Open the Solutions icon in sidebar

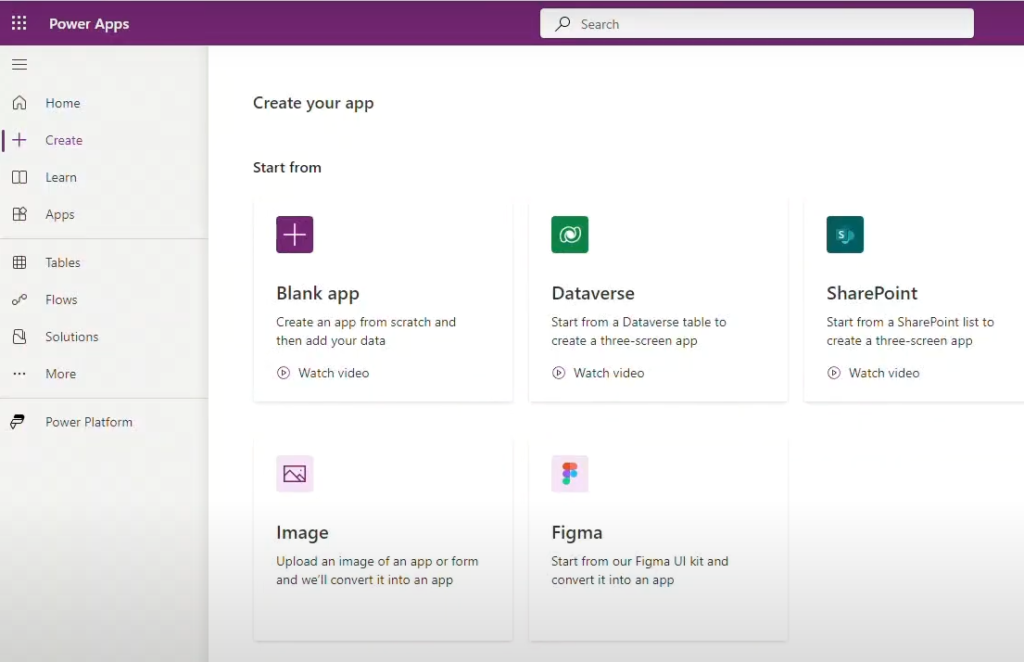point(20,337)
